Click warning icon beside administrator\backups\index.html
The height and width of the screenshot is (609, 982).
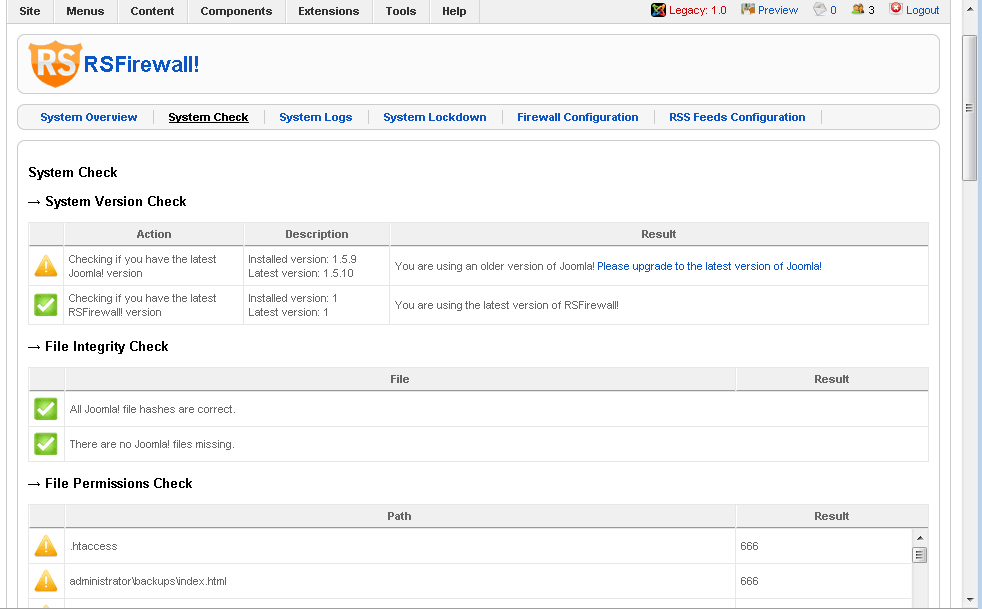[46, 581]
